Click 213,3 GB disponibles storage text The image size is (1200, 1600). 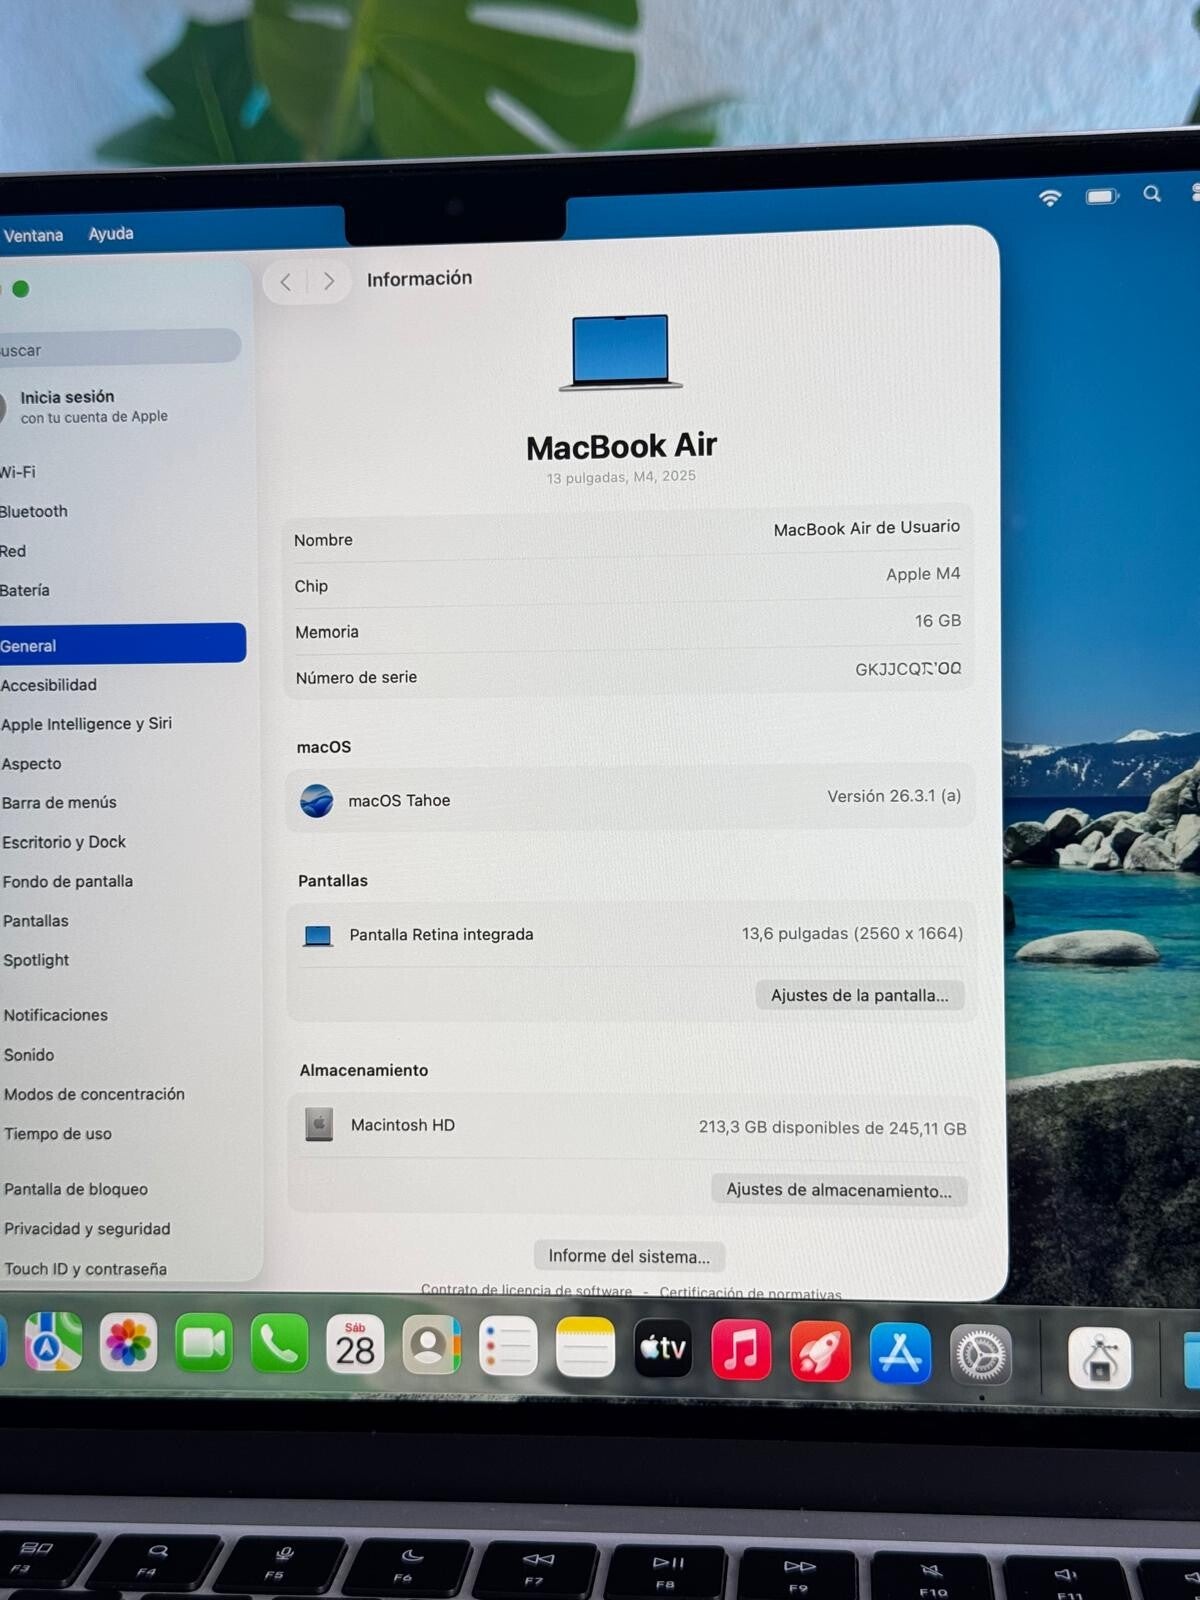[x=832, y=1128]
